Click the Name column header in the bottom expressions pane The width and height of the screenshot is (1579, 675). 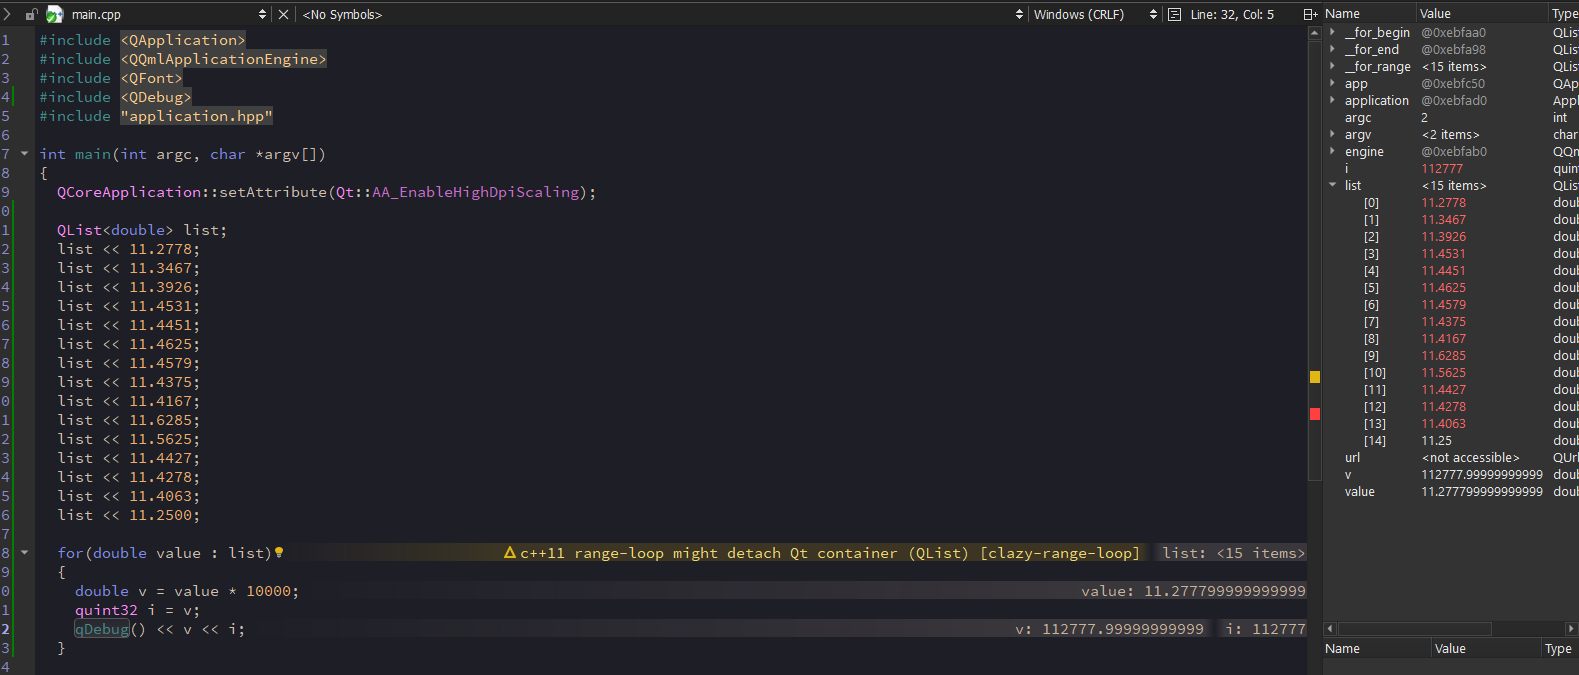[1376, 648]
